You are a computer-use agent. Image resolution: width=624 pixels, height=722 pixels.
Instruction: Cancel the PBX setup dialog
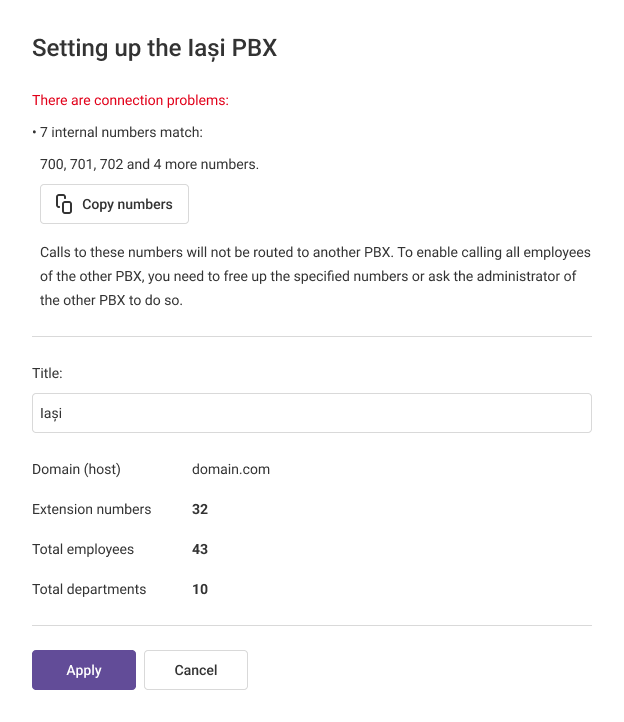[x=196, y=670]
